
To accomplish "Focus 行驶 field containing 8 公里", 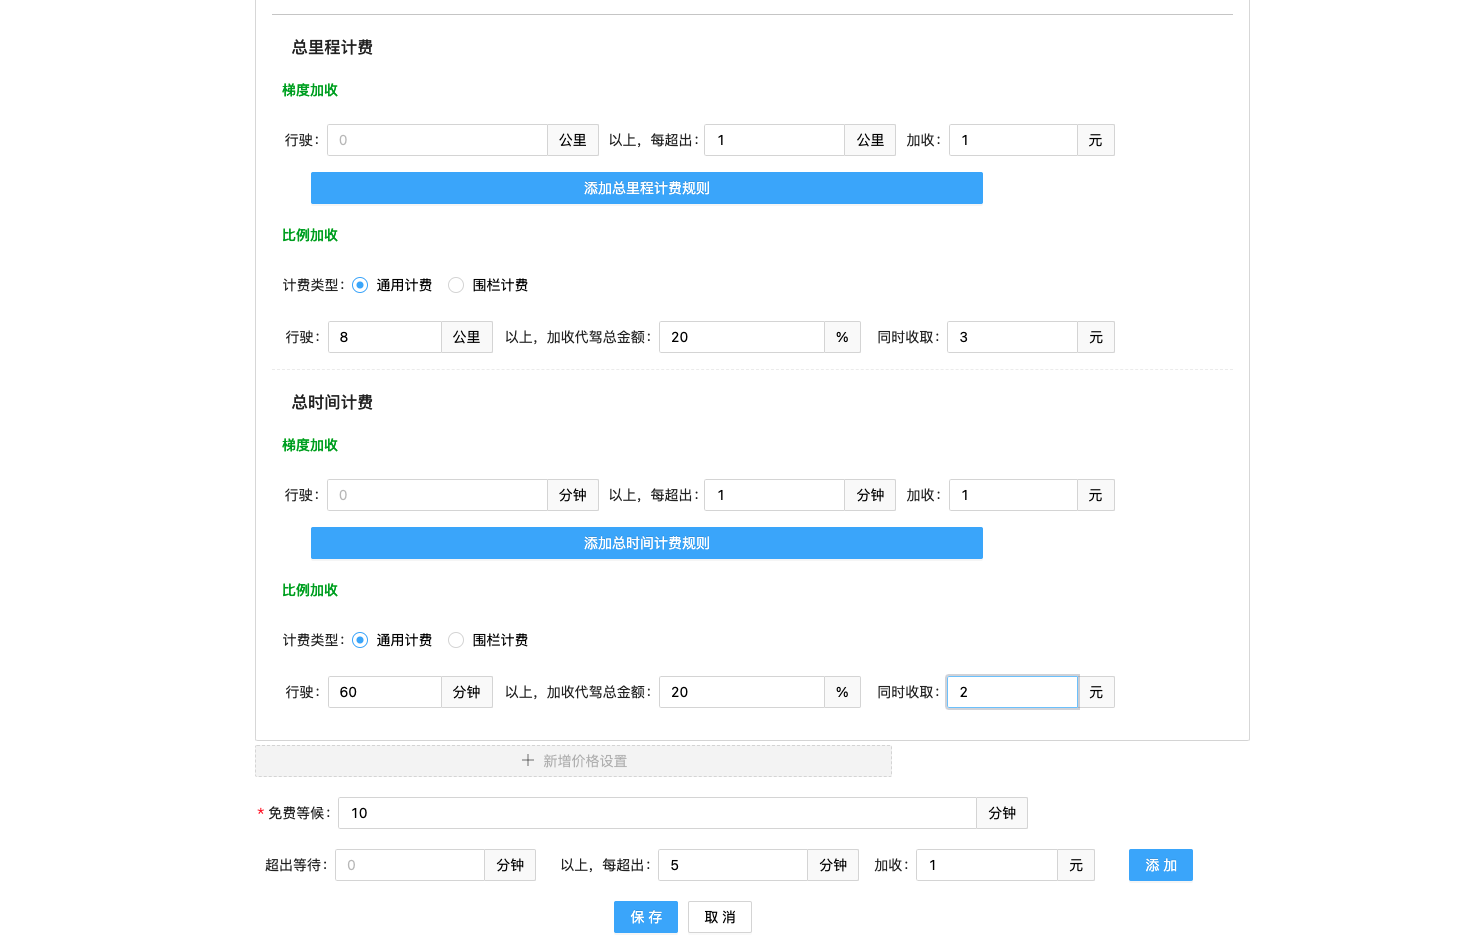I will point(385,337).
